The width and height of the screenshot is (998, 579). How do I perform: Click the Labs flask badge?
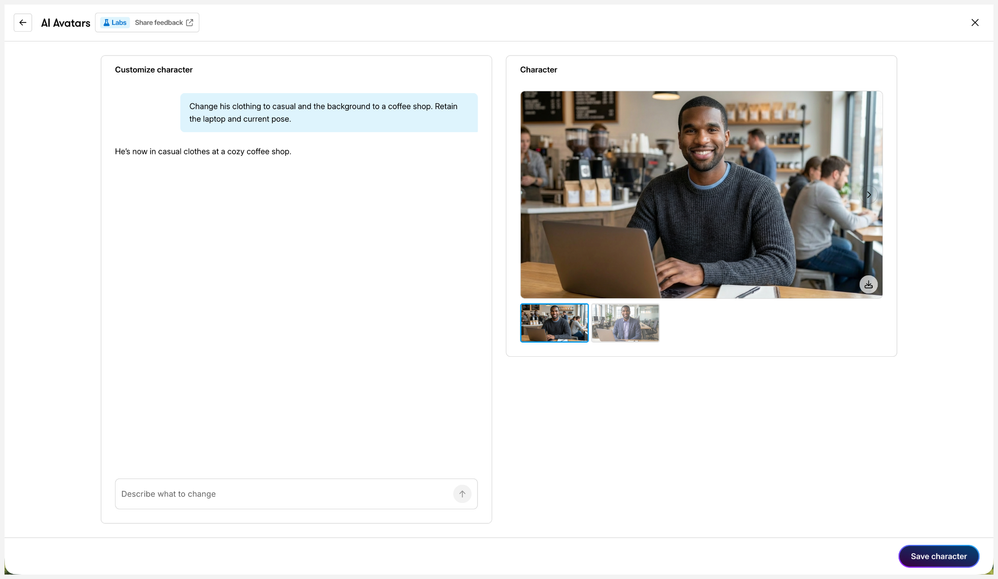click(115, 23)
